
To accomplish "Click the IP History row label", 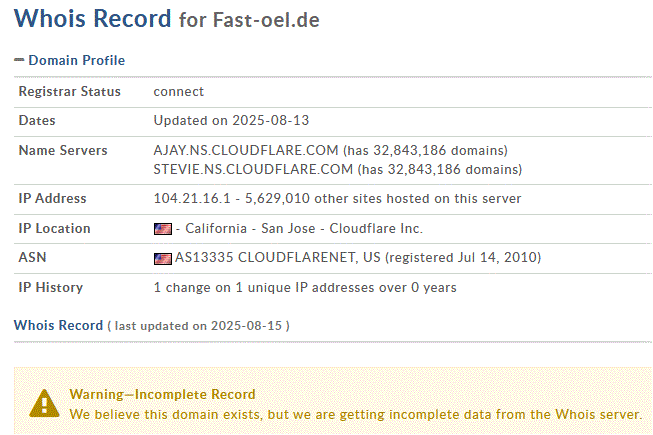I will (51, 288).
